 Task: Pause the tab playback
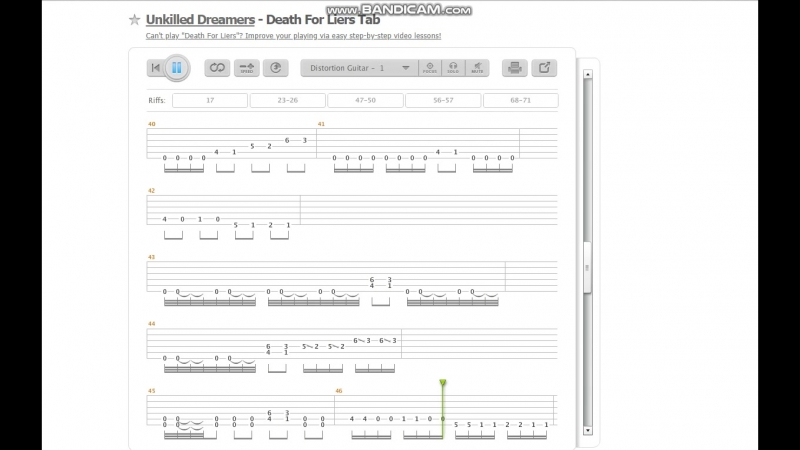click(177, 68)
